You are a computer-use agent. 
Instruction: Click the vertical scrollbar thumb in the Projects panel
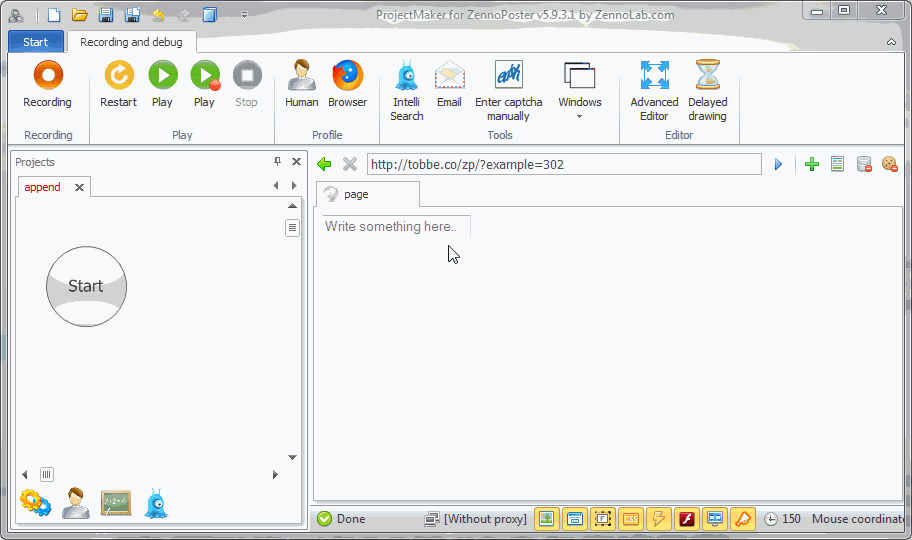click(293, 228)
